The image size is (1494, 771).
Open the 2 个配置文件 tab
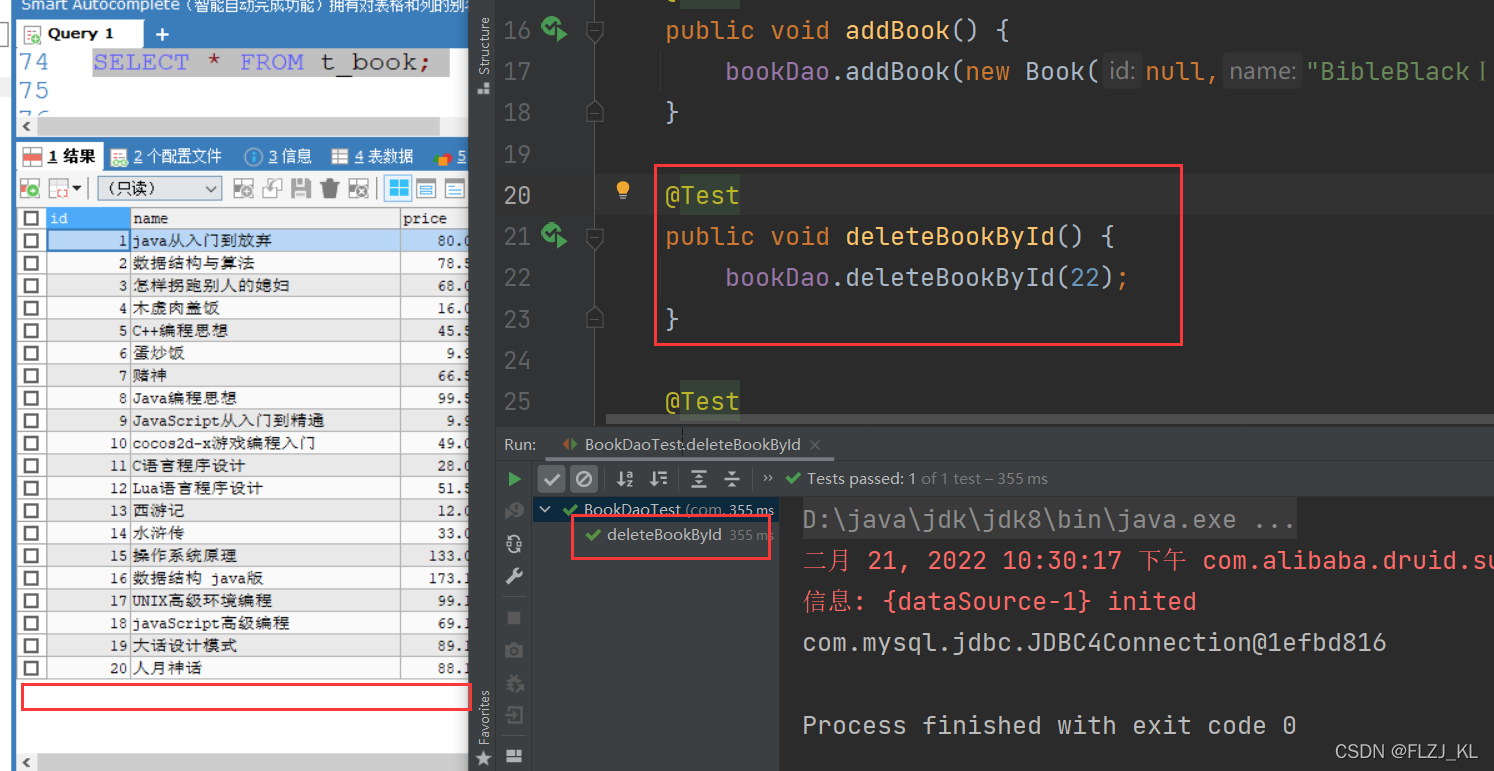point(166,156)
